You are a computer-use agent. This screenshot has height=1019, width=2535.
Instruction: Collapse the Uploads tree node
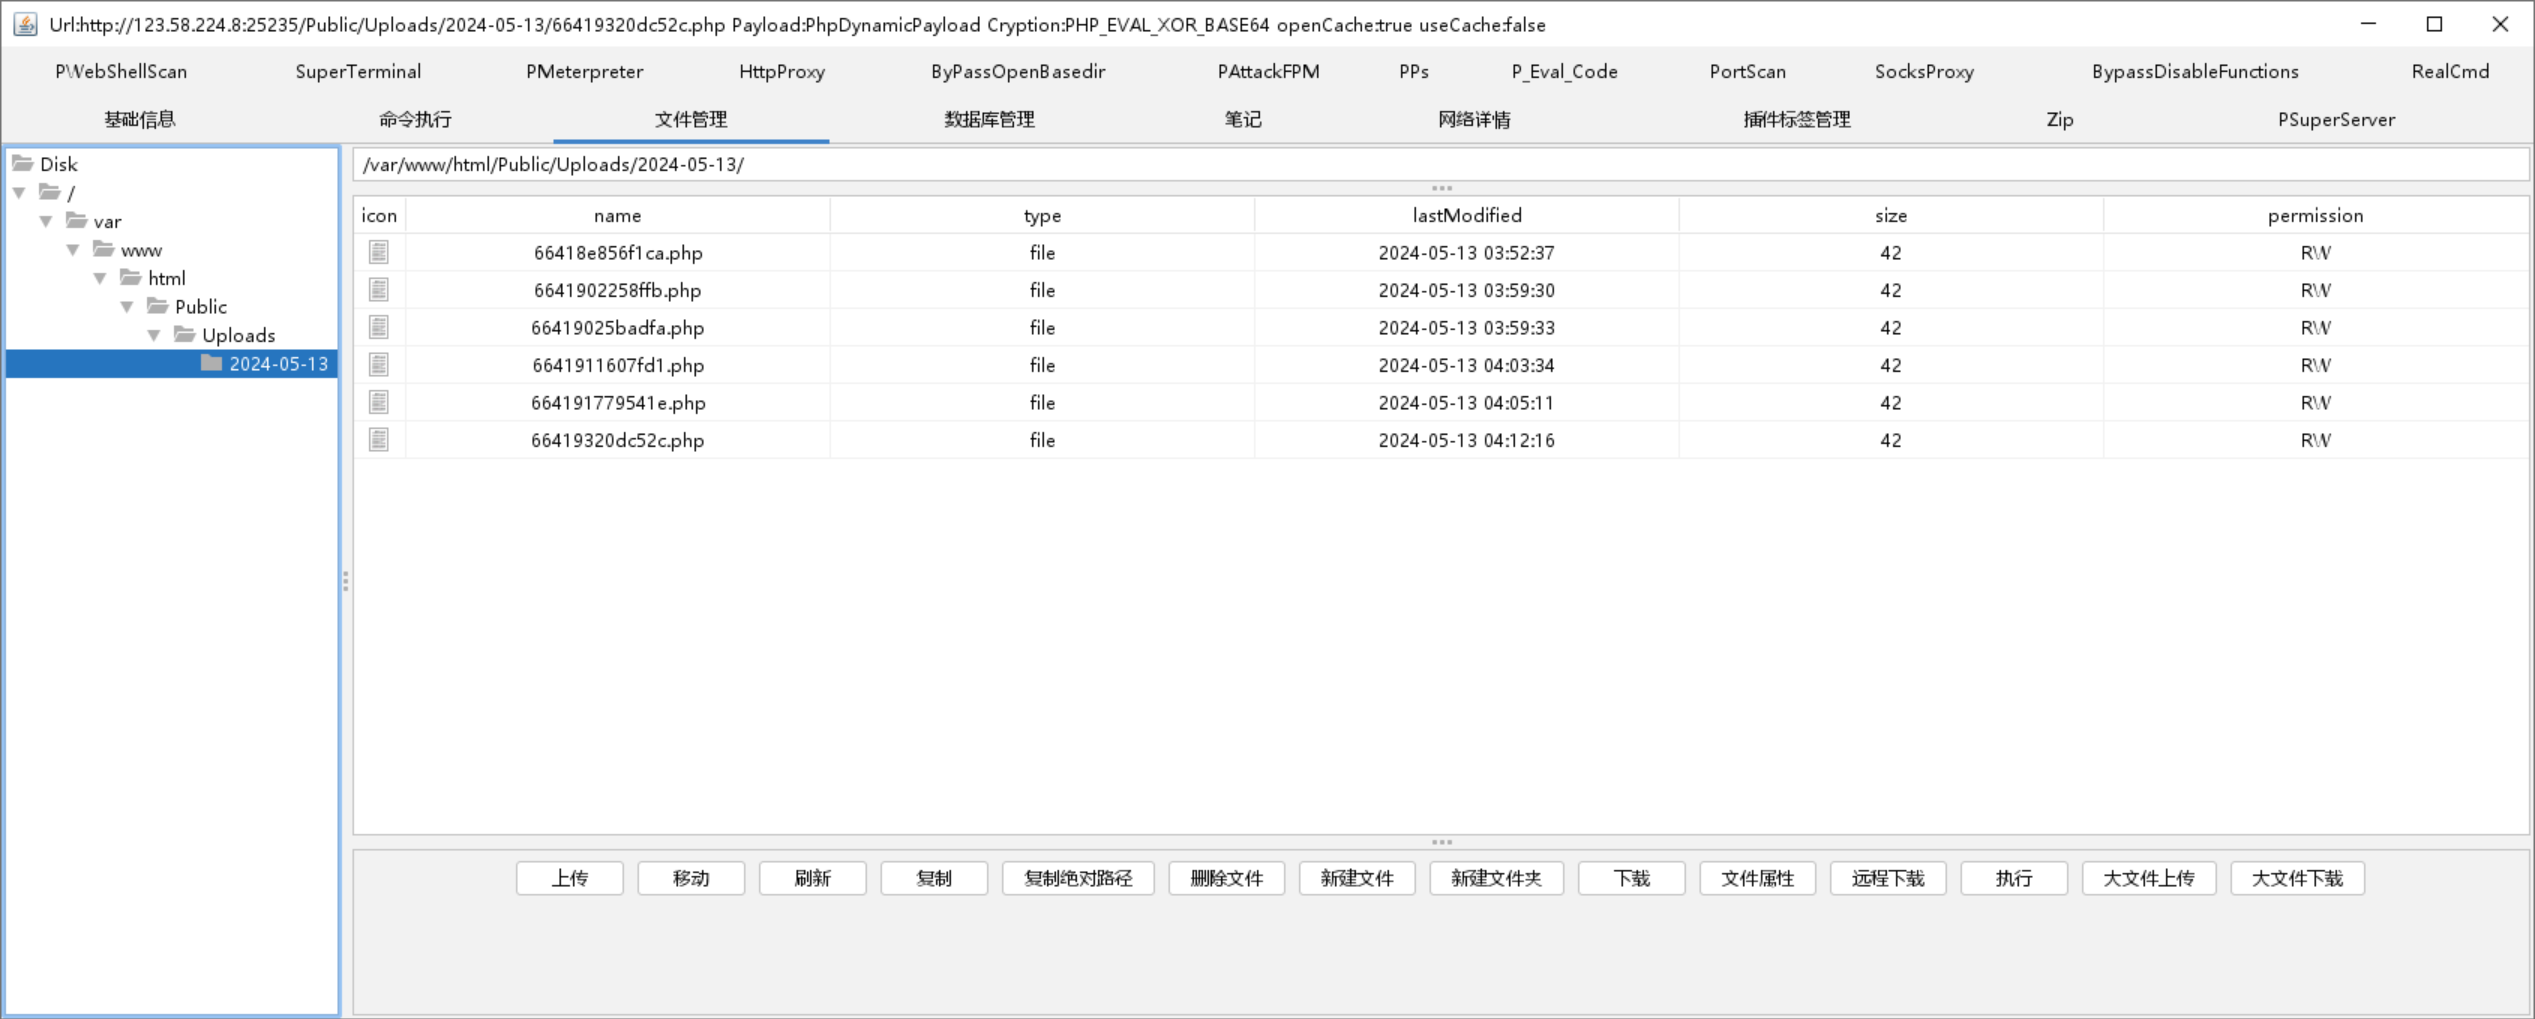pyautogui.click(x=154, y=335)
